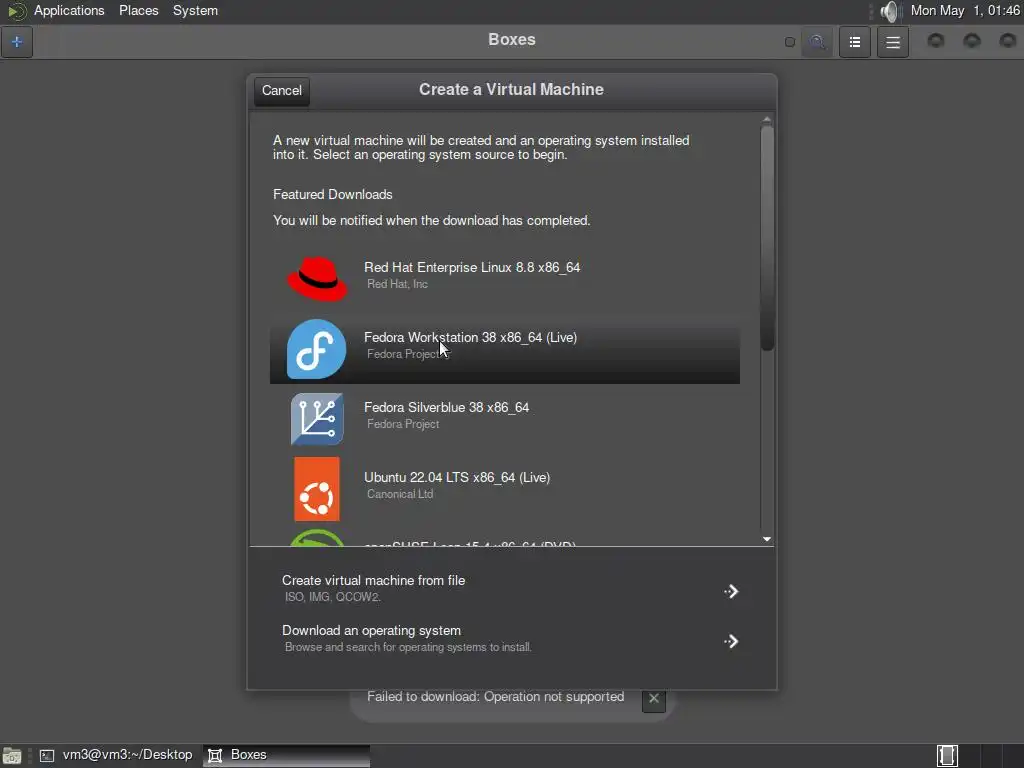Select Create virtual machine from file
Viewport: 1024px width, 768px height.
coord(511,588)
